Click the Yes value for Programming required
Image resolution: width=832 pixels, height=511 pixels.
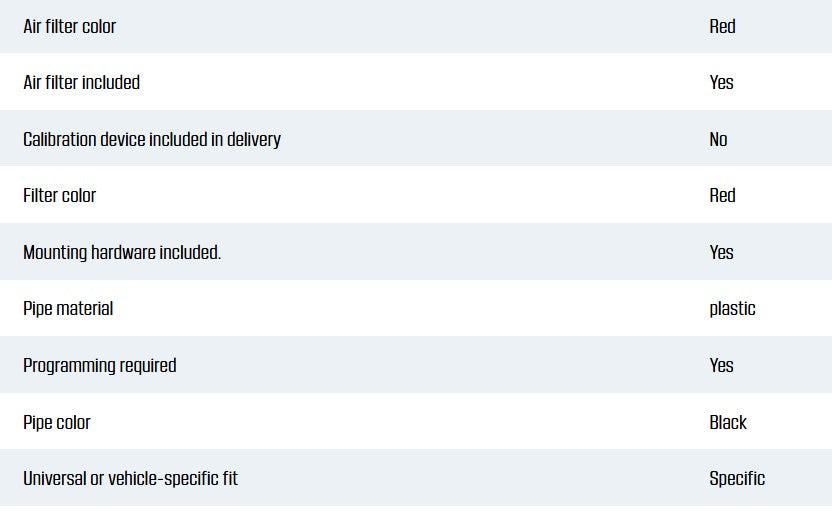tap(721, 365)
